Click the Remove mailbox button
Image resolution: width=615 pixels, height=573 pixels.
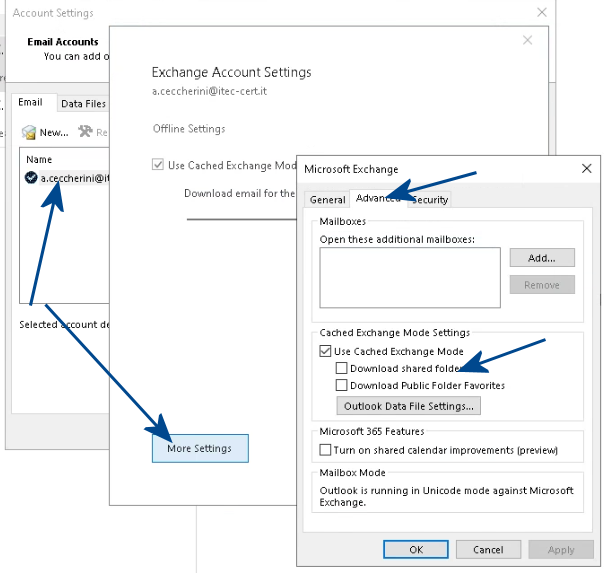click(542, 285)
